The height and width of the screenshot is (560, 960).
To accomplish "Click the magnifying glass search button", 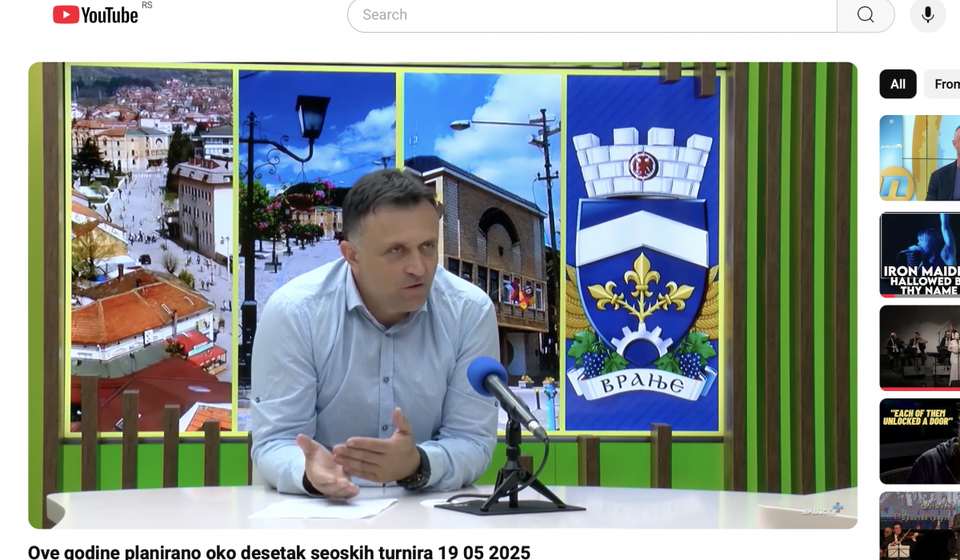I will 866,15.
